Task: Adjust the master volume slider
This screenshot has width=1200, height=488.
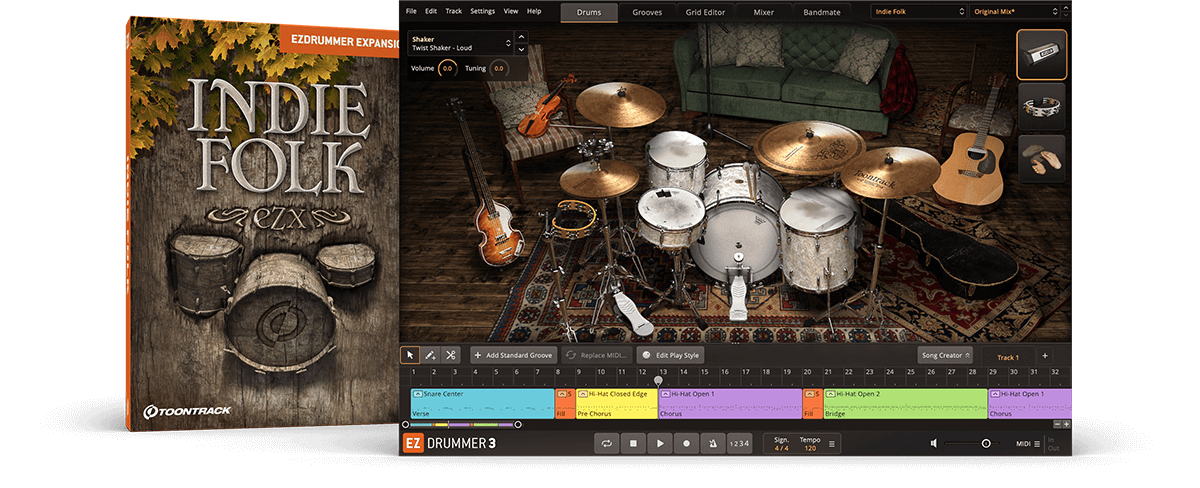Action: (985, 443)
